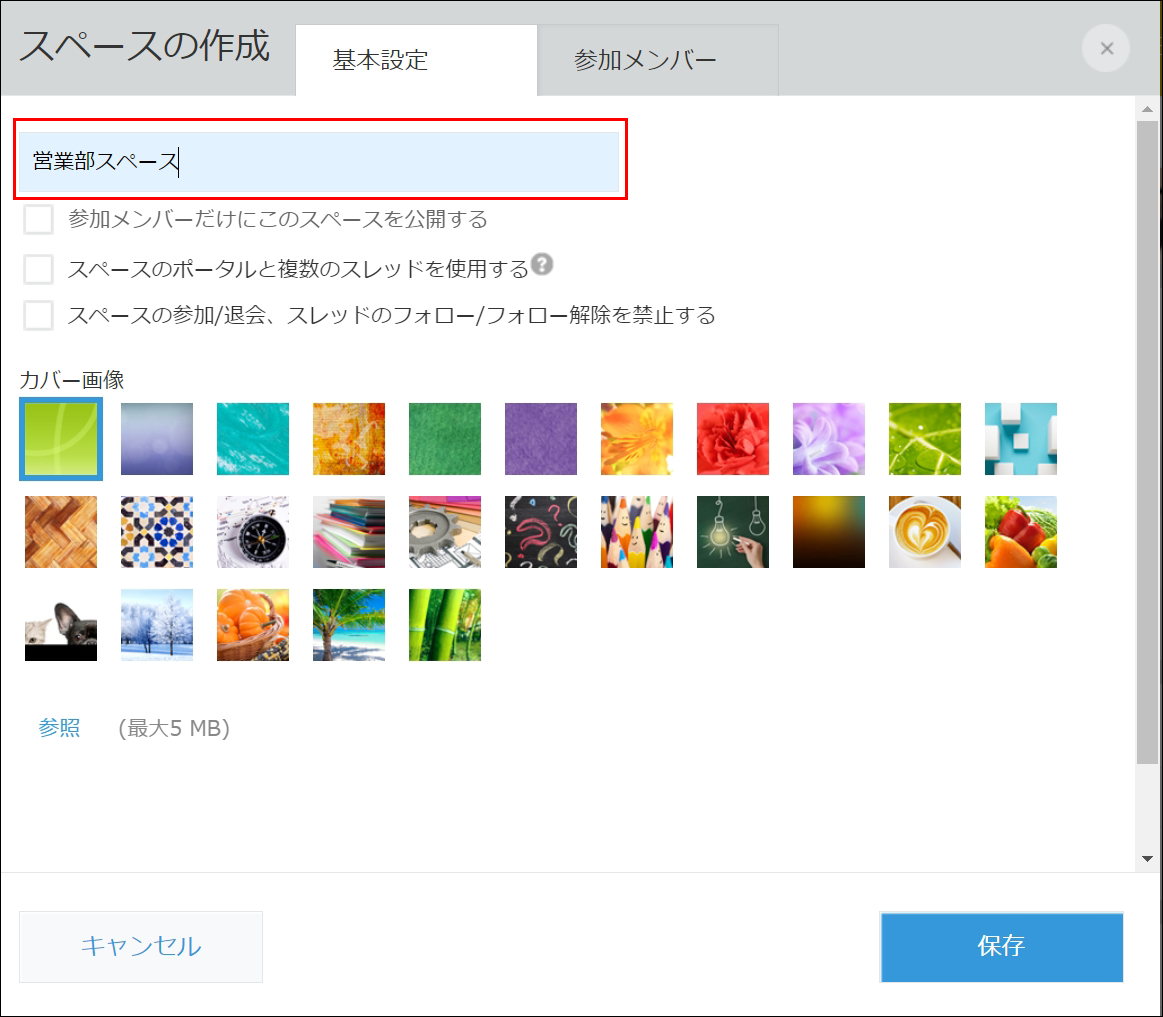Choose the red rose cover image
This screenshot has width=1163, height=1017.
pos(732,438)
